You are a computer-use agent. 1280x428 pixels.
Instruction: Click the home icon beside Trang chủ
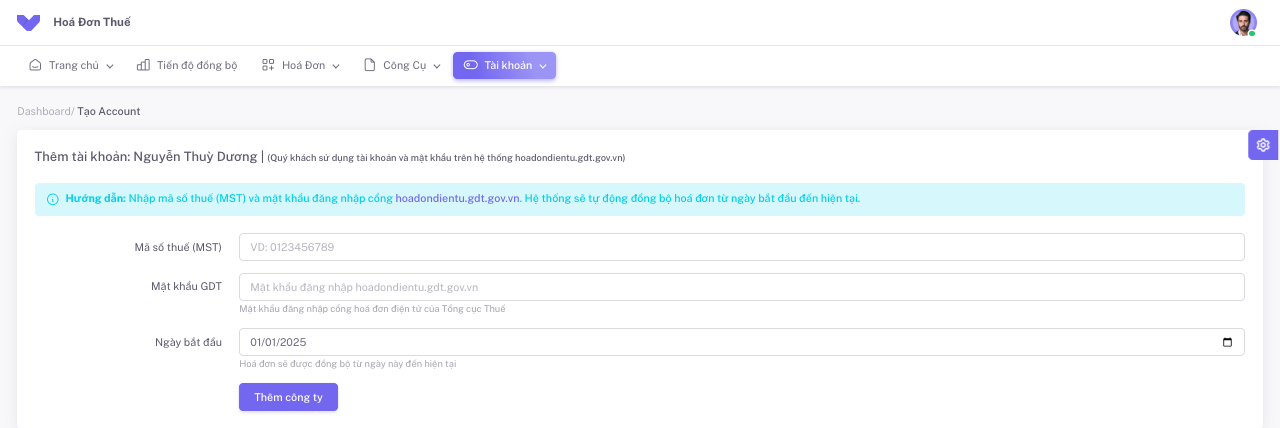(x=36, y=65)
